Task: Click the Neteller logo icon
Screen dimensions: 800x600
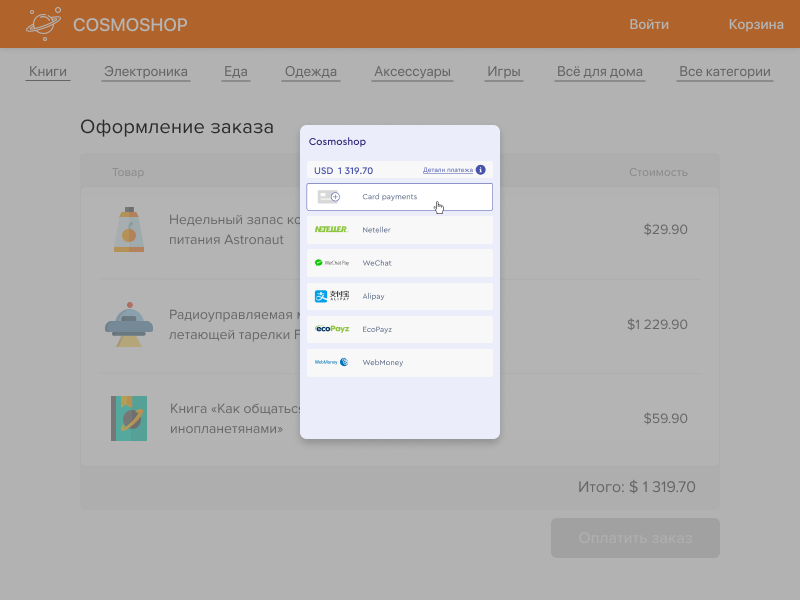Action: (x=331, y=230)
